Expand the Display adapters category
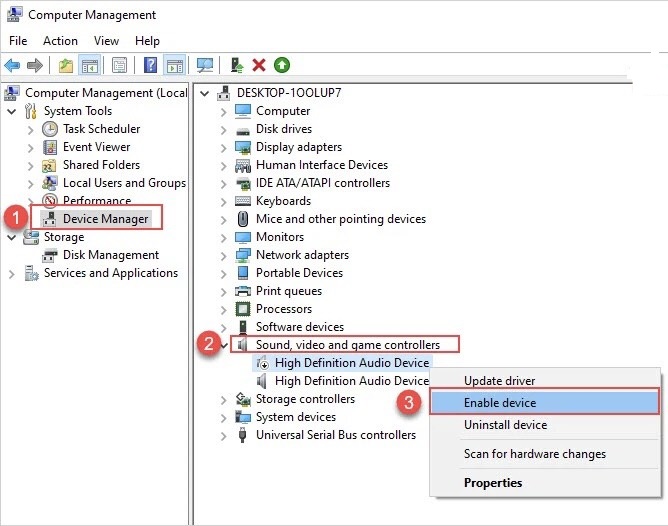Screen dimensions: 668x526 [223, 148]
